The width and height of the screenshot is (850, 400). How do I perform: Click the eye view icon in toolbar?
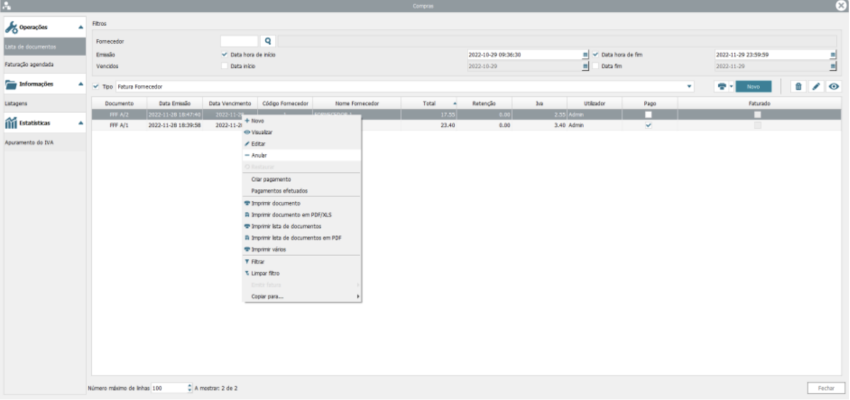(832, 87)
